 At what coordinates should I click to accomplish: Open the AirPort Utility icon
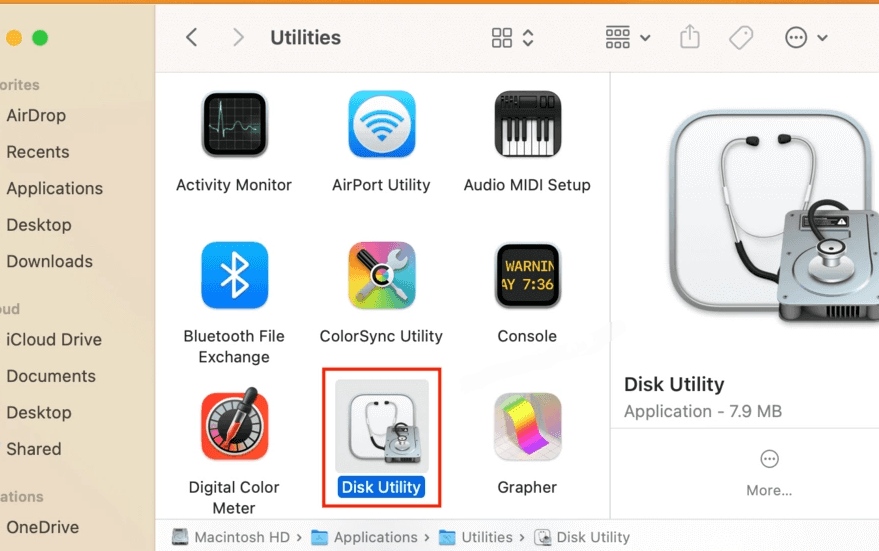pos(381,124)
